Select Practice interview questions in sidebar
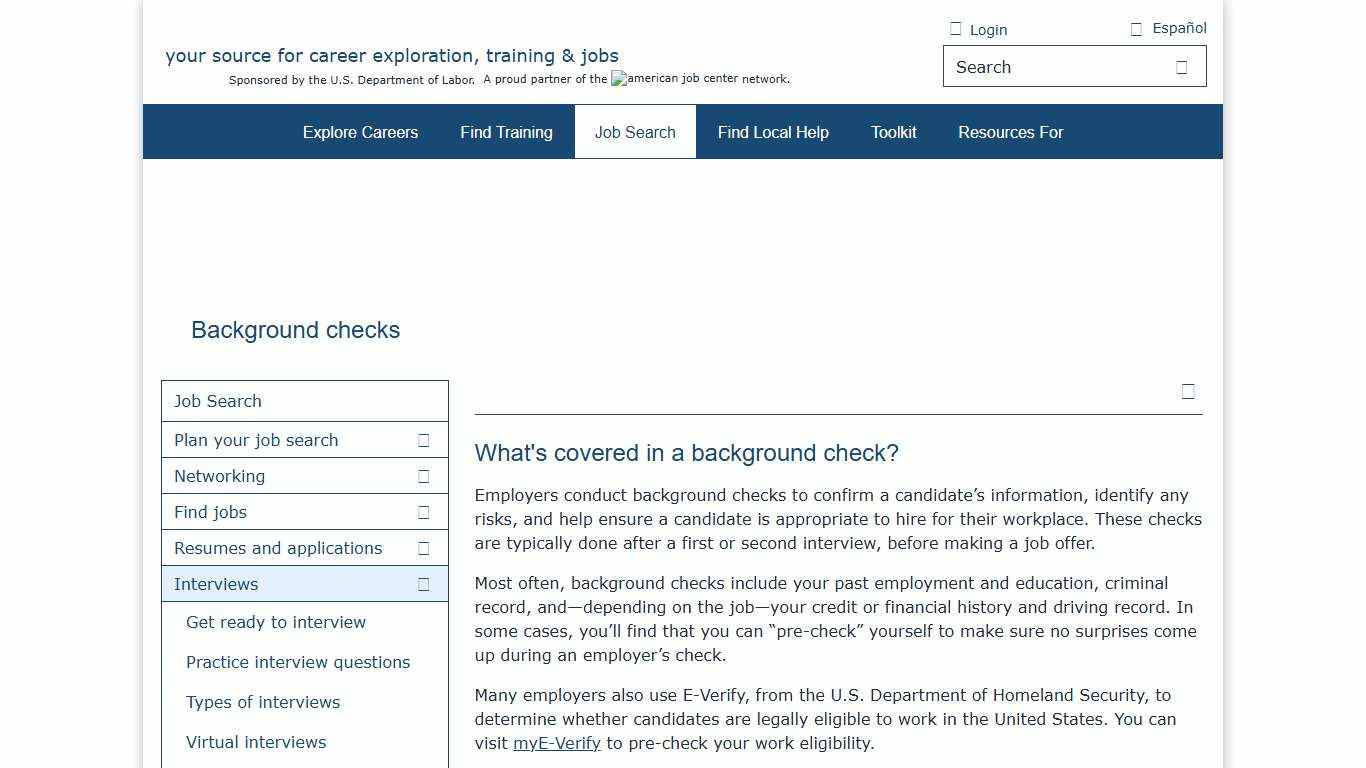 tap(297, 662)
